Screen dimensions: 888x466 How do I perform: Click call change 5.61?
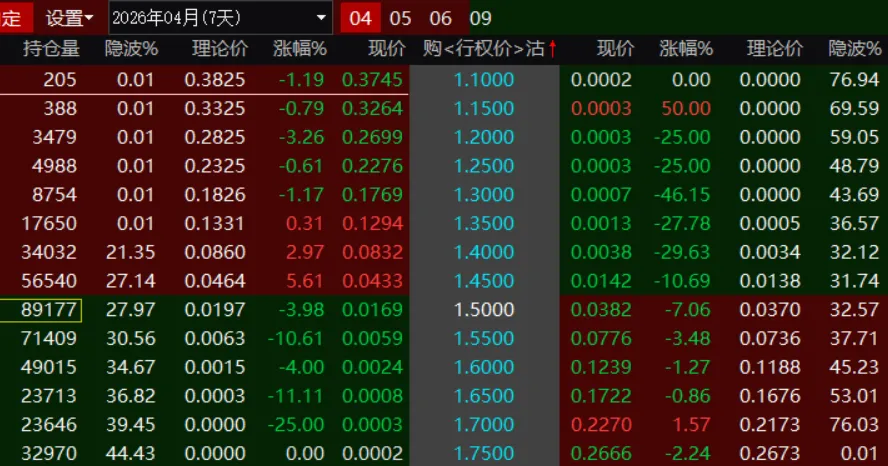pos(305,281)
